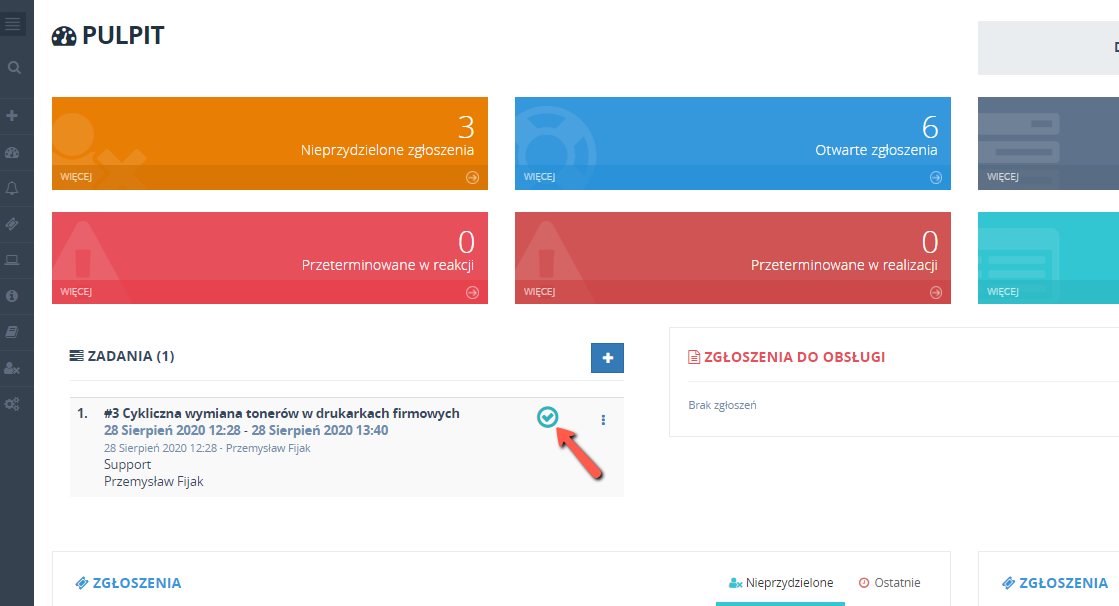Viewport: 1119px width, 606px height.
Task: Switch to the Ostatnie tab
Action: (x=889, y=583)
